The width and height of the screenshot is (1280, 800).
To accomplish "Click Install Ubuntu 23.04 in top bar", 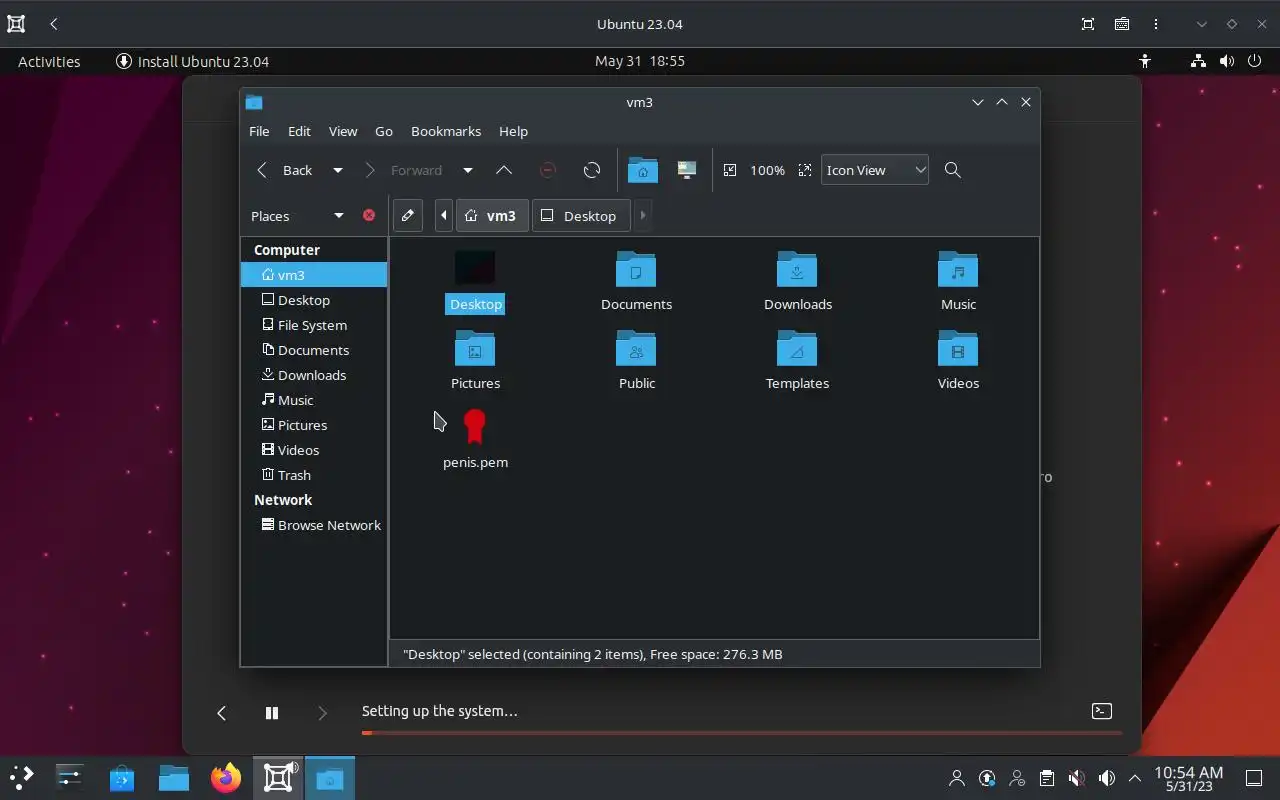I will coord(193,61).
